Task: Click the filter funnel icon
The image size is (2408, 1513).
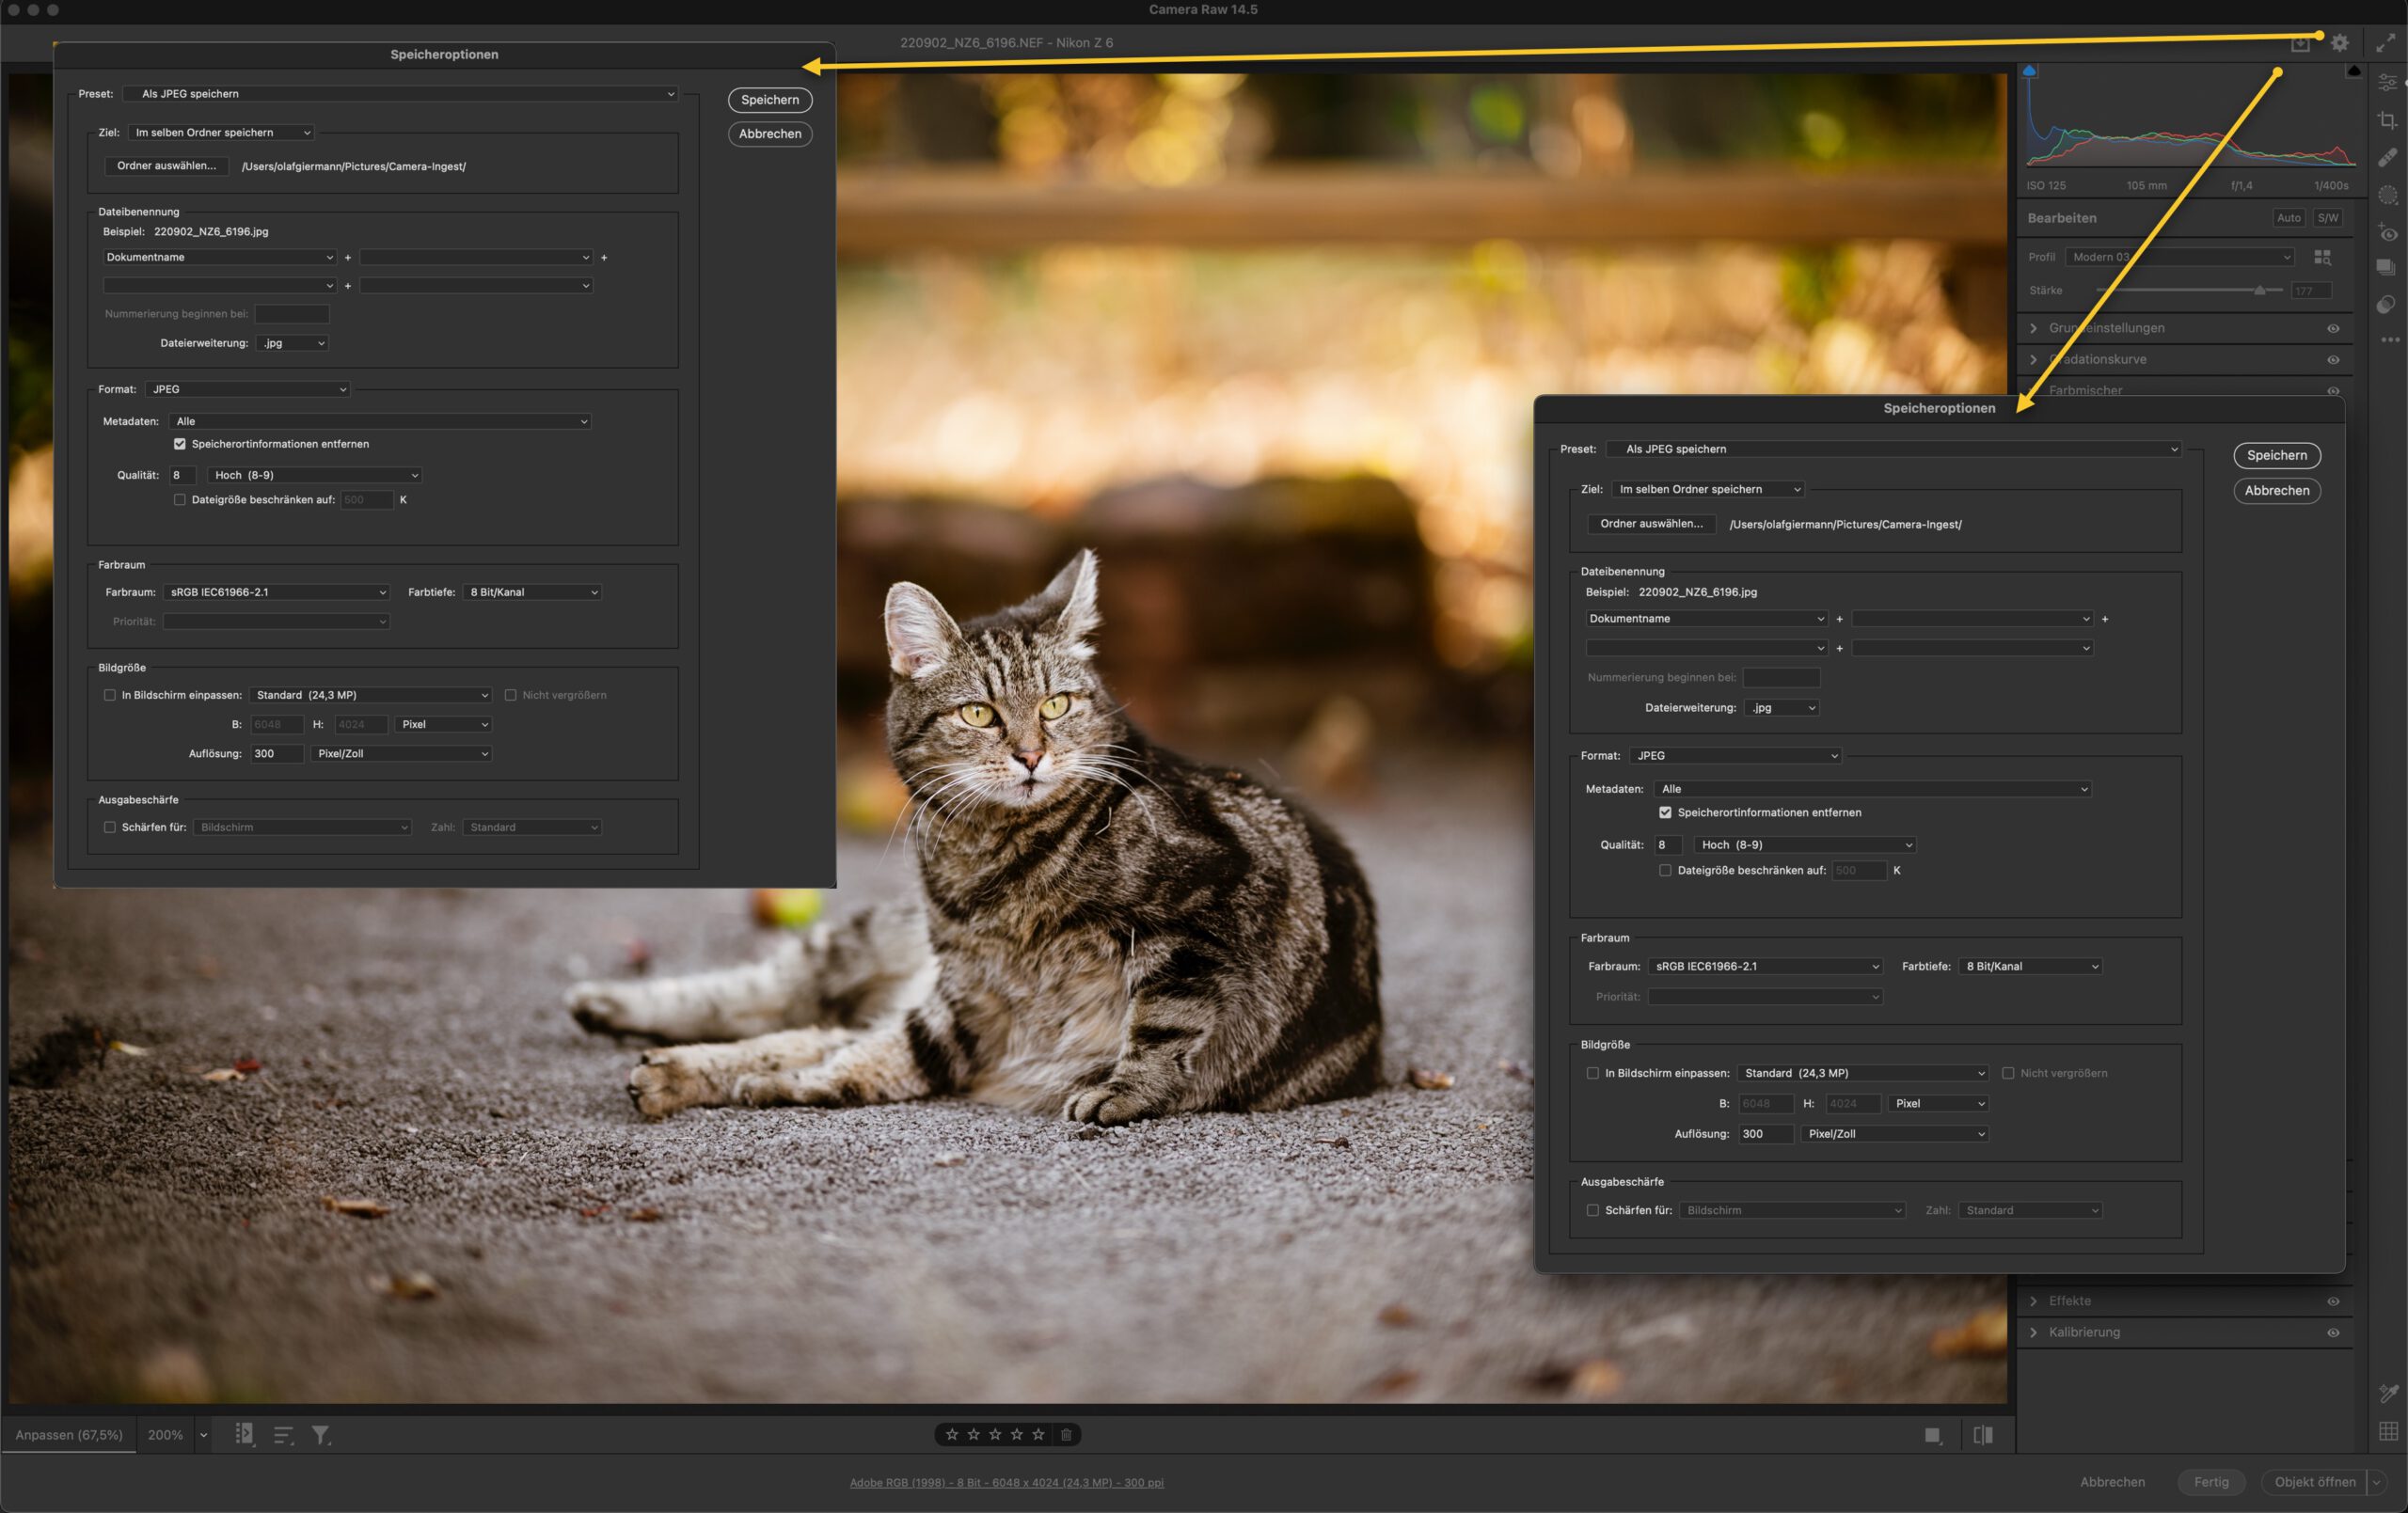Action: coord(320,1435)
